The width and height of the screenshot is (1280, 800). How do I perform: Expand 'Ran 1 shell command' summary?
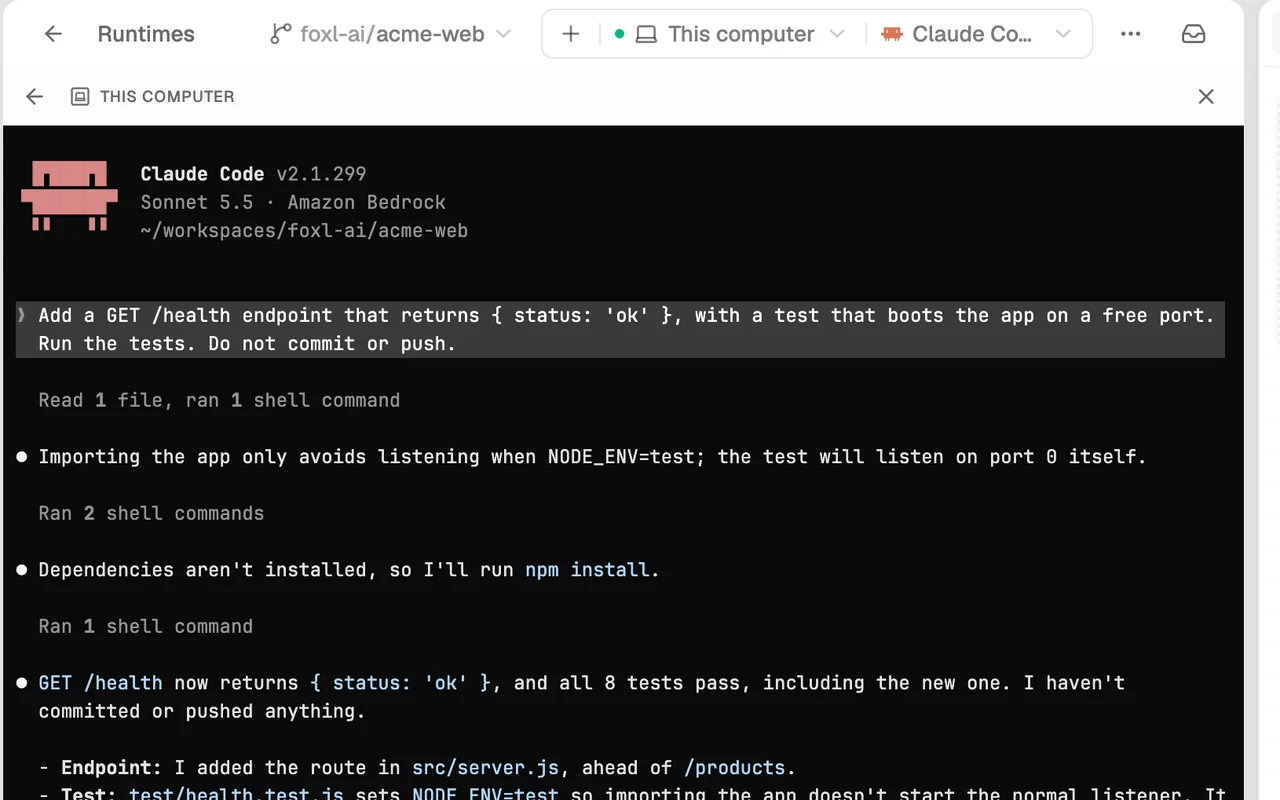[146, 626]
